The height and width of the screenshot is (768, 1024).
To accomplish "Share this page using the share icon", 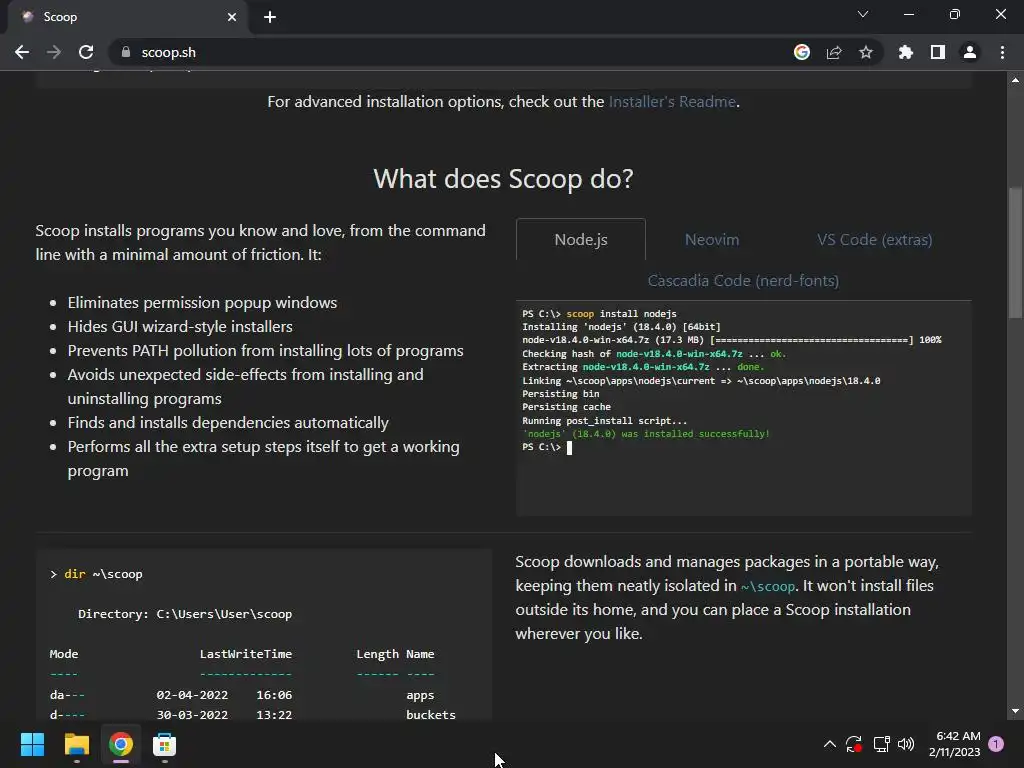I will [x=834, y=52].
